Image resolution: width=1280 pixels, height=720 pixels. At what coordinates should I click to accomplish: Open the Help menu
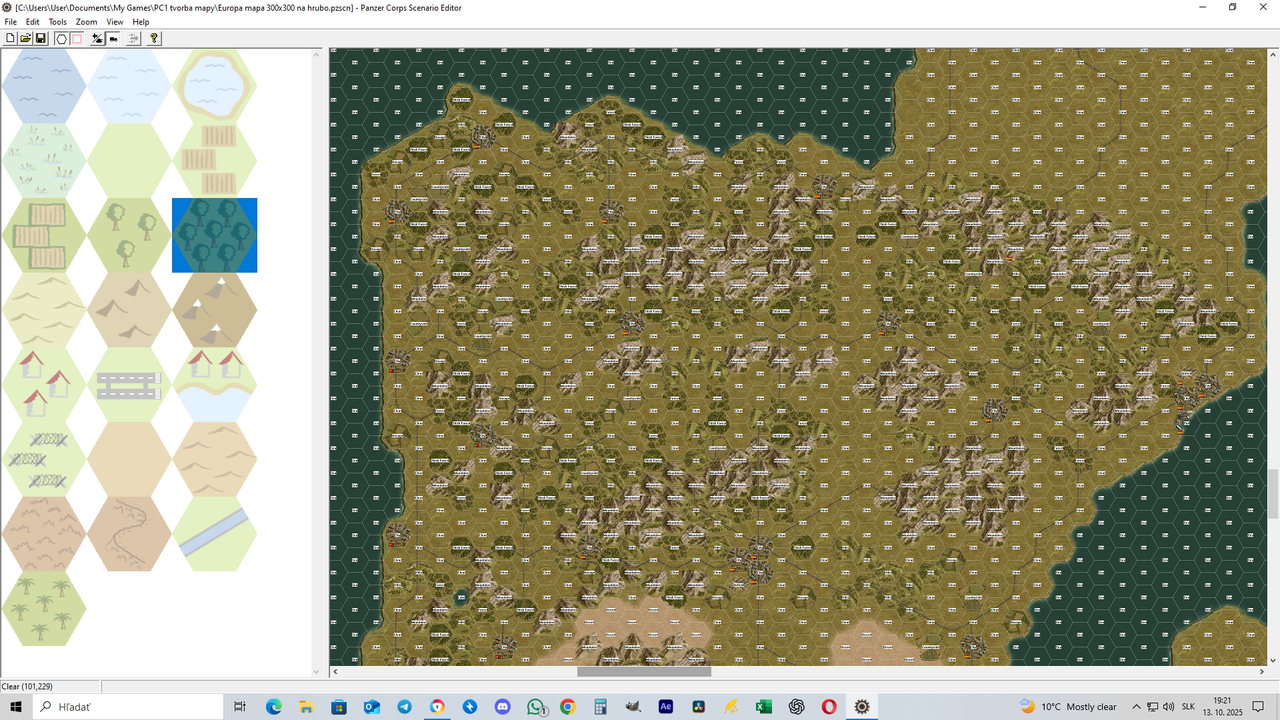(x=141, y=22)
